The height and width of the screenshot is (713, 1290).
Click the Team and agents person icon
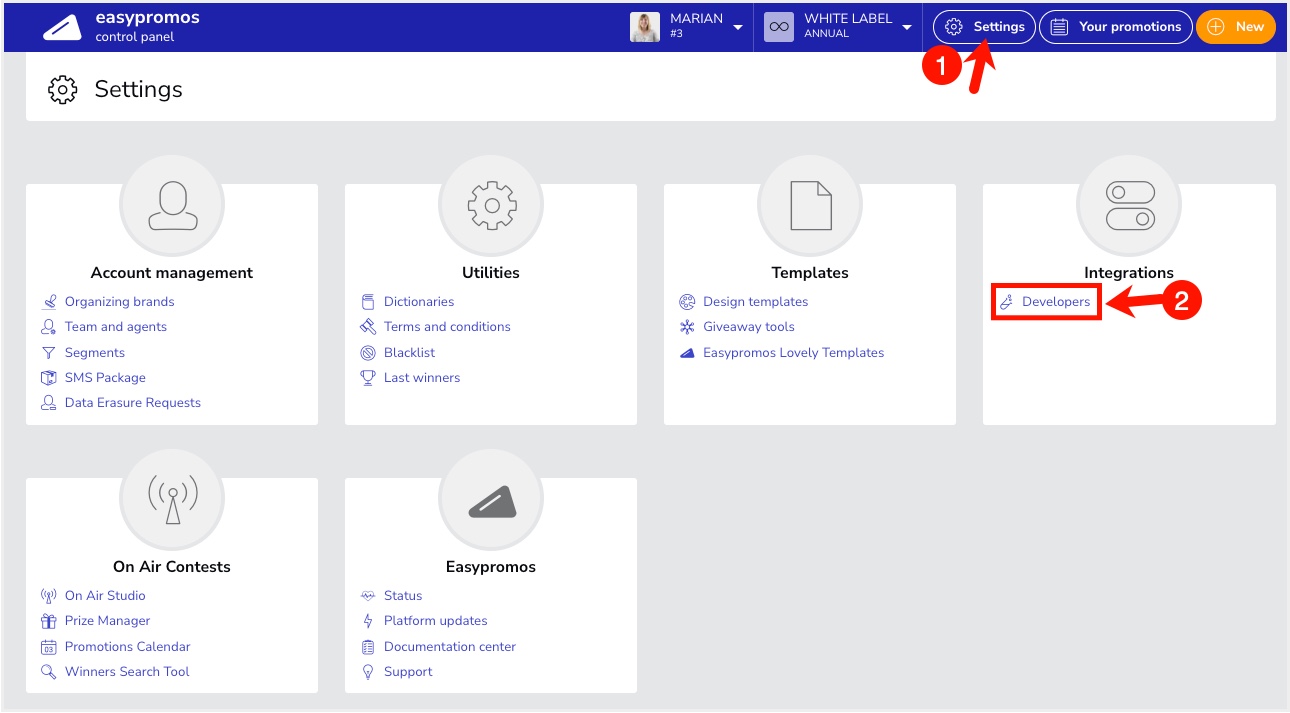48,327
